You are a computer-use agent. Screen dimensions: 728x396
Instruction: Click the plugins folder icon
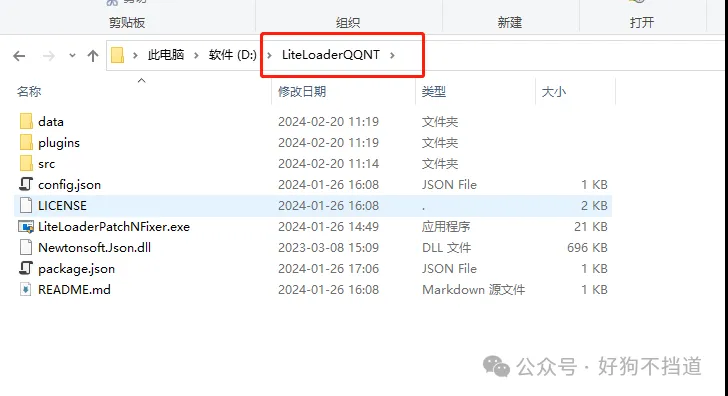click(x=26, y=142)
